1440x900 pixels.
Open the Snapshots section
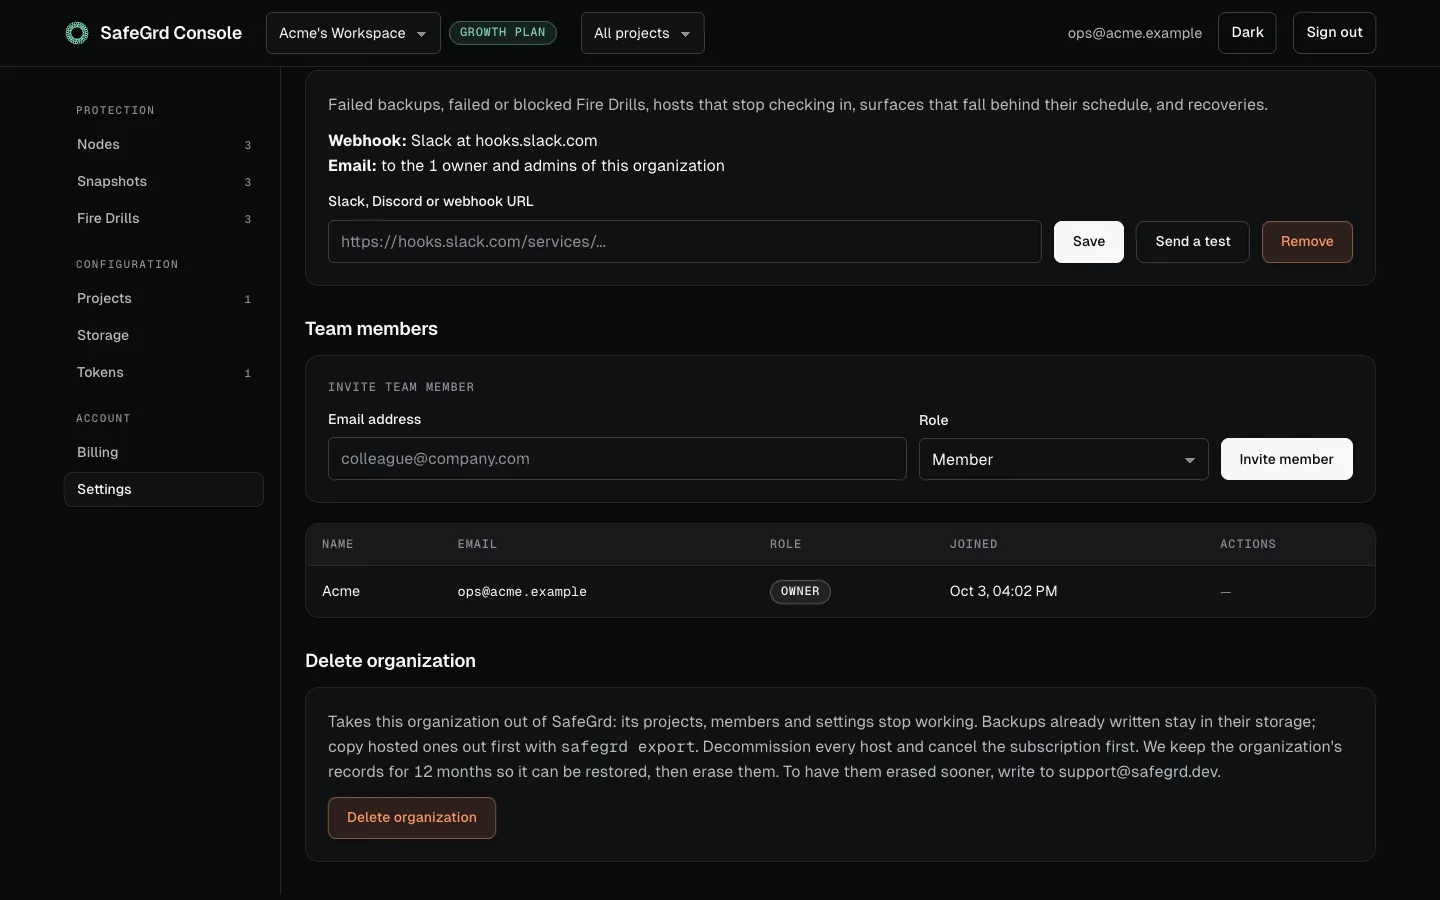pos(164,181)
